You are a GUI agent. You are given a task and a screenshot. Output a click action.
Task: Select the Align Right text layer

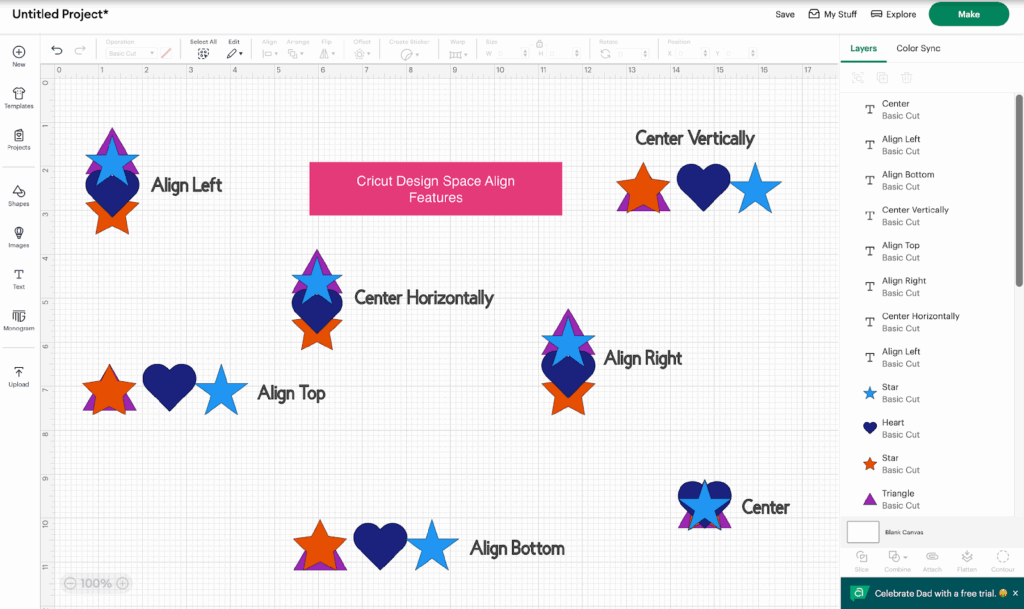[927, 287]
